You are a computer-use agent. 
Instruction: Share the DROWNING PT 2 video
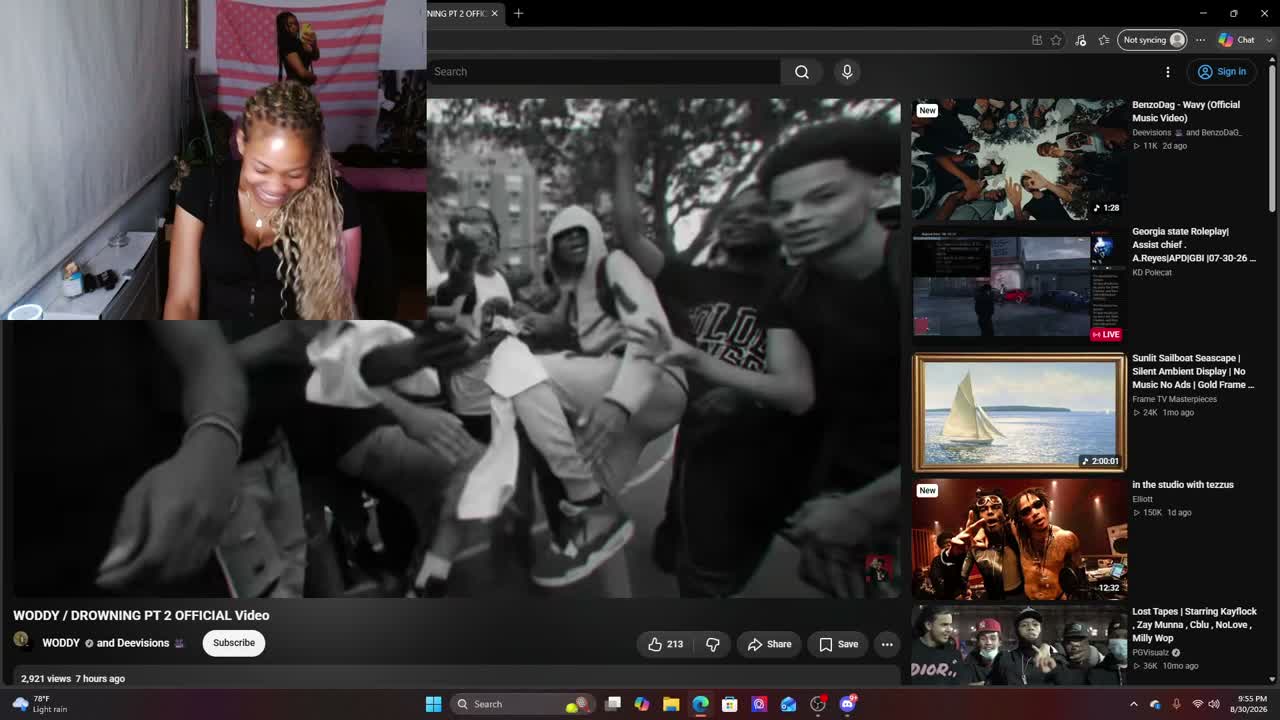[769, 644]
